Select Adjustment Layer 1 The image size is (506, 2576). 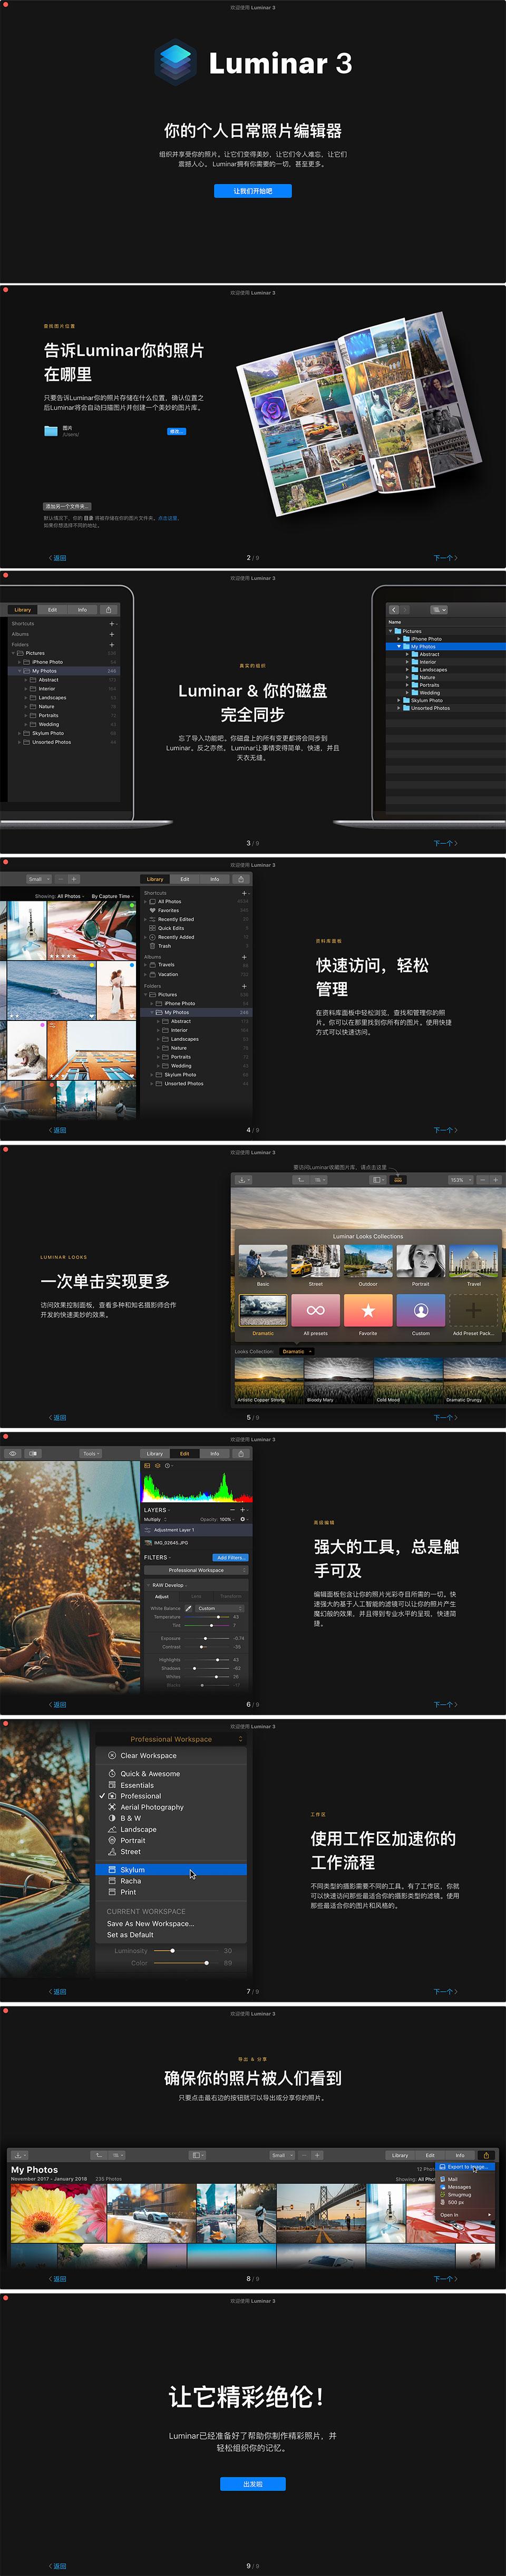[197, 1530]
